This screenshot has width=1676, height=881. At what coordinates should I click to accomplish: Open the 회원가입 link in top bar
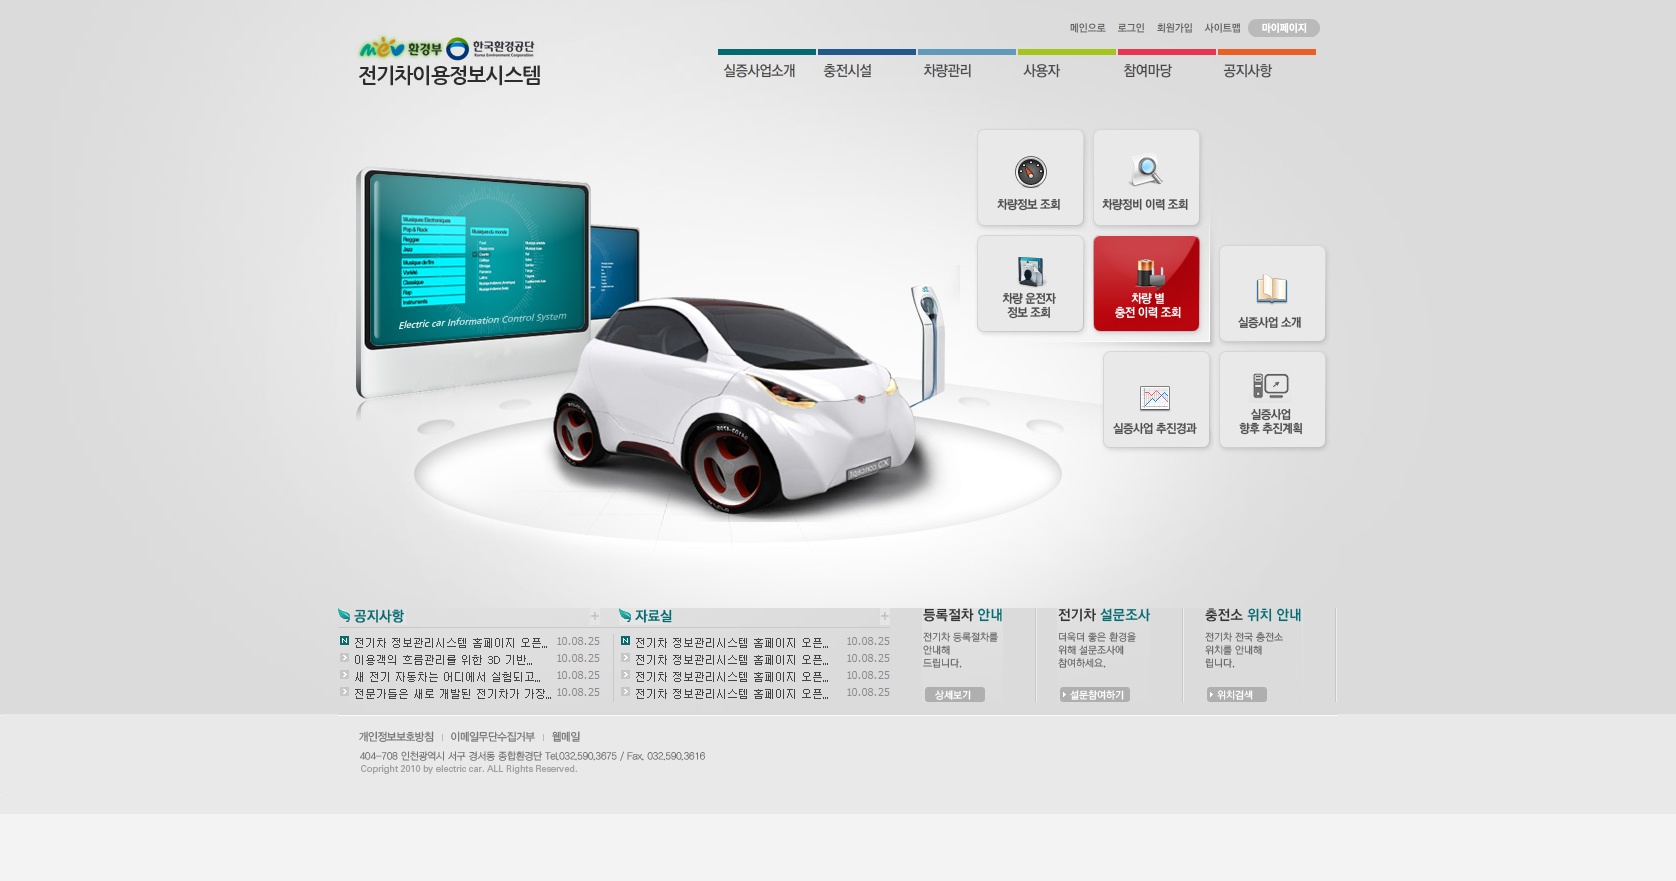pyautogui.click(x=1174, y=28)
